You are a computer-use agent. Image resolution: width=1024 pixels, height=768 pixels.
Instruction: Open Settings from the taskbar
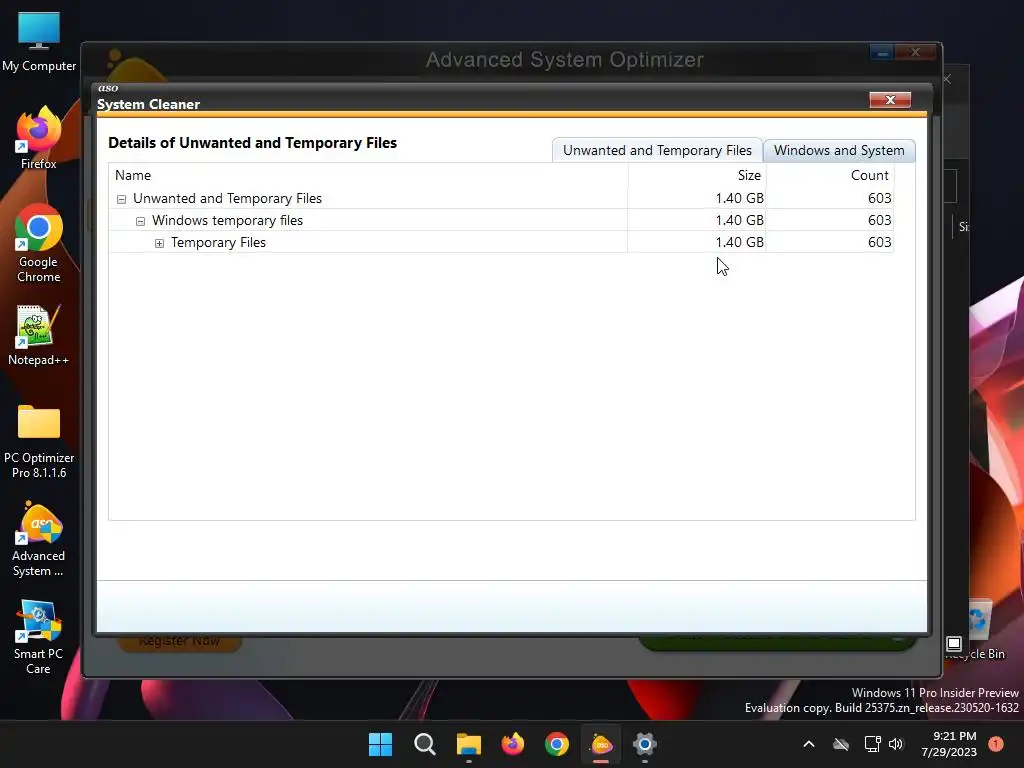click(645, 744)
